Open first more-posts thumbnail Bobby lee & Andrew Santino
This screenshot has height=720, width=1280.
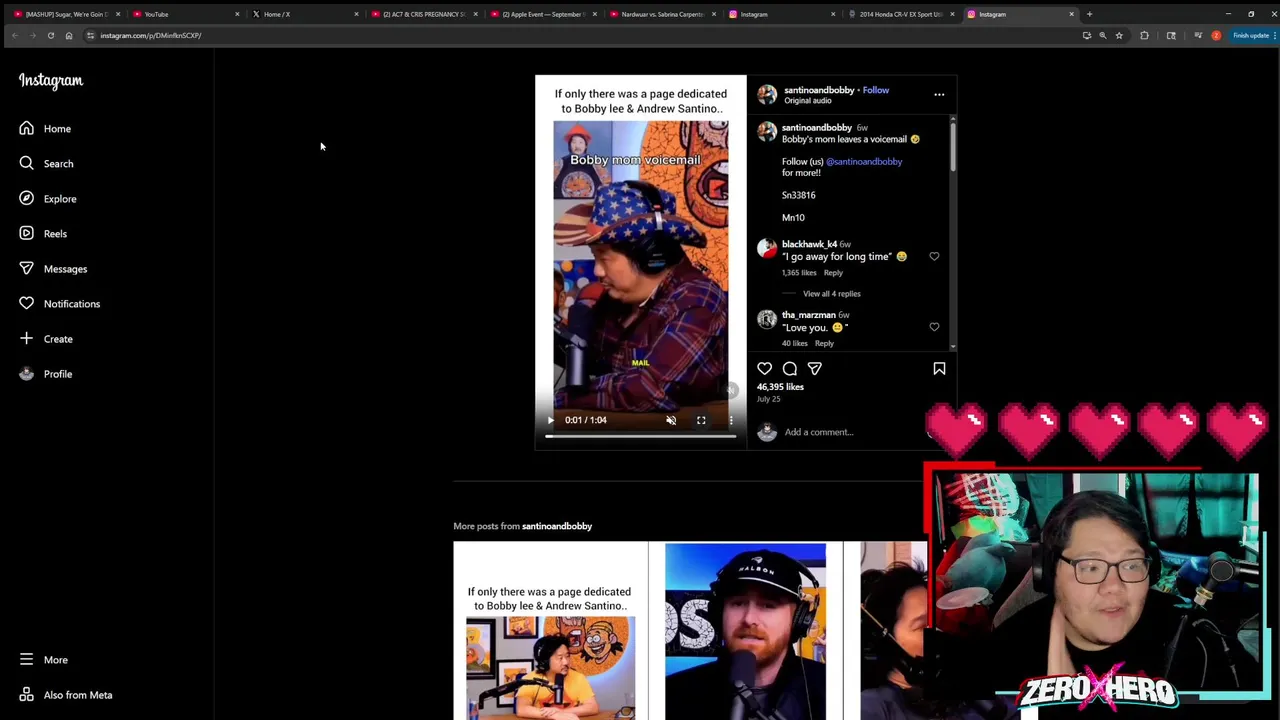coord(550,631)
